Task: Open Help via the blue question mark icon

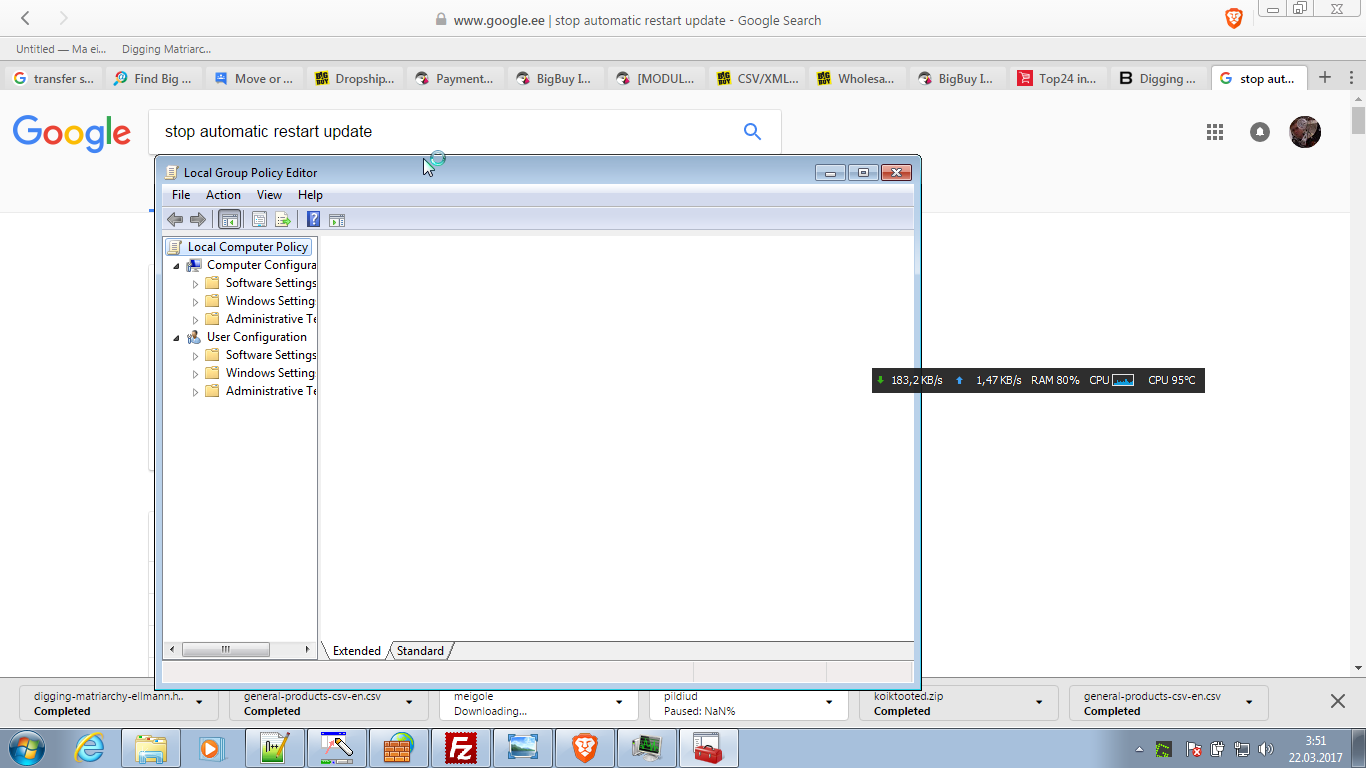Action: point(314,220)
